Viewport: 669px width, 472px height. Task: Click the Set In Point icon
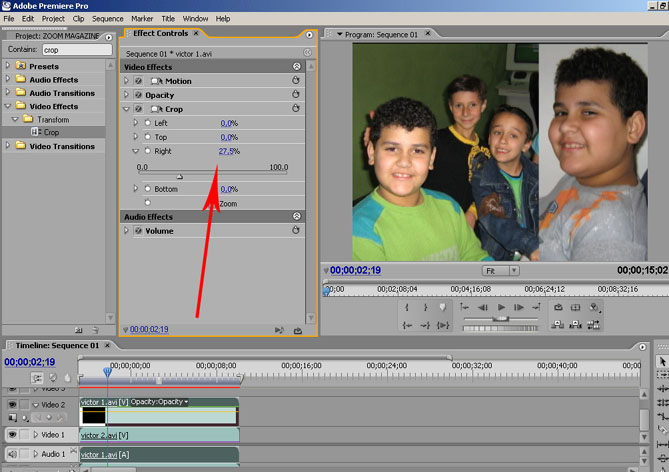coord(407,307)
